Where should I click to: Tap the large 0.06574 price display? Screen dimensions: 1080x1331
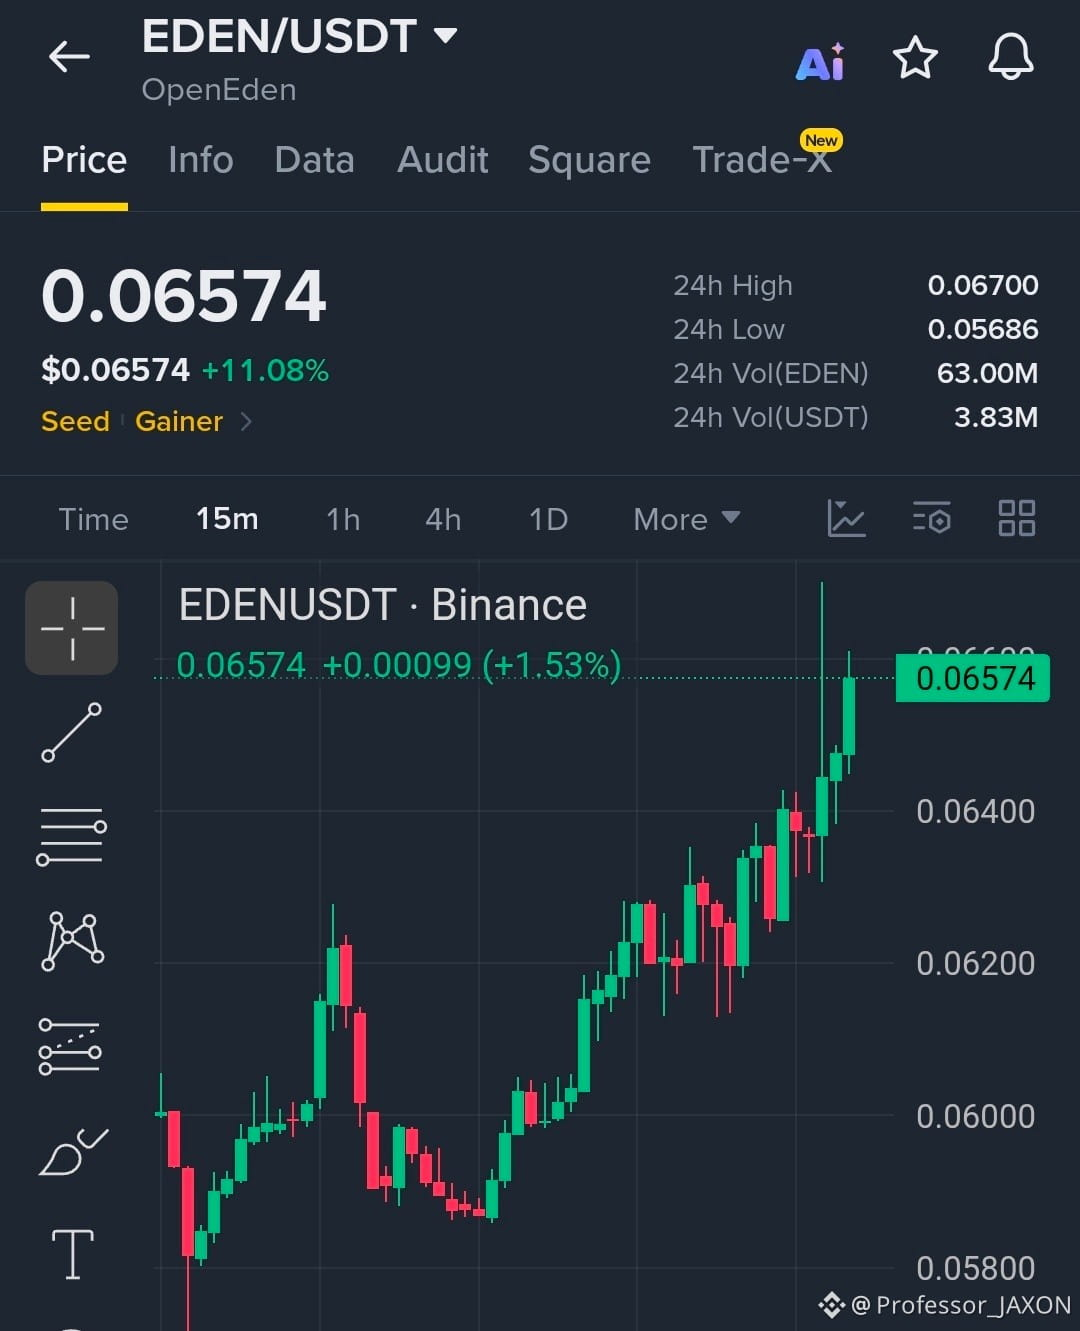click(x=184, y=297)
